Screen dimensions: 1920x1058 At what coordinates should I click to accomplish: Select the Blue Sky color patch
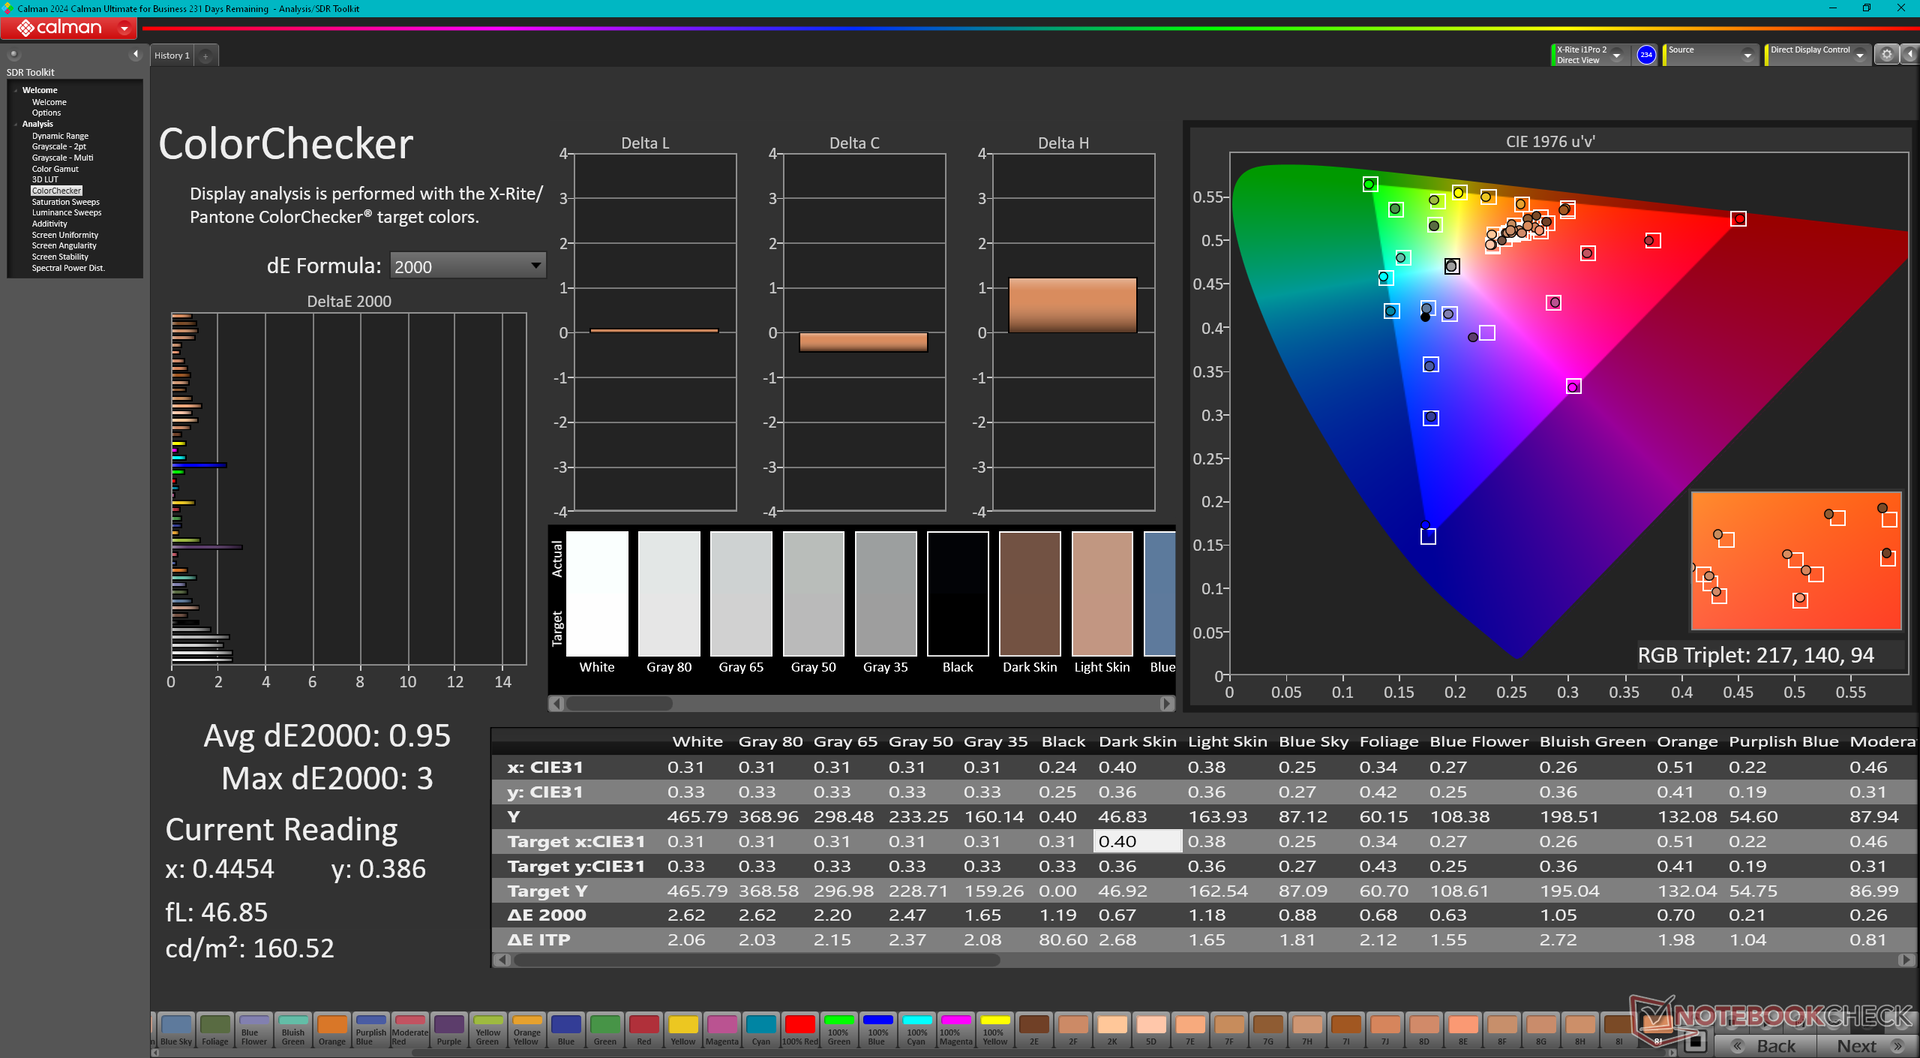(x=176, y=1030)
